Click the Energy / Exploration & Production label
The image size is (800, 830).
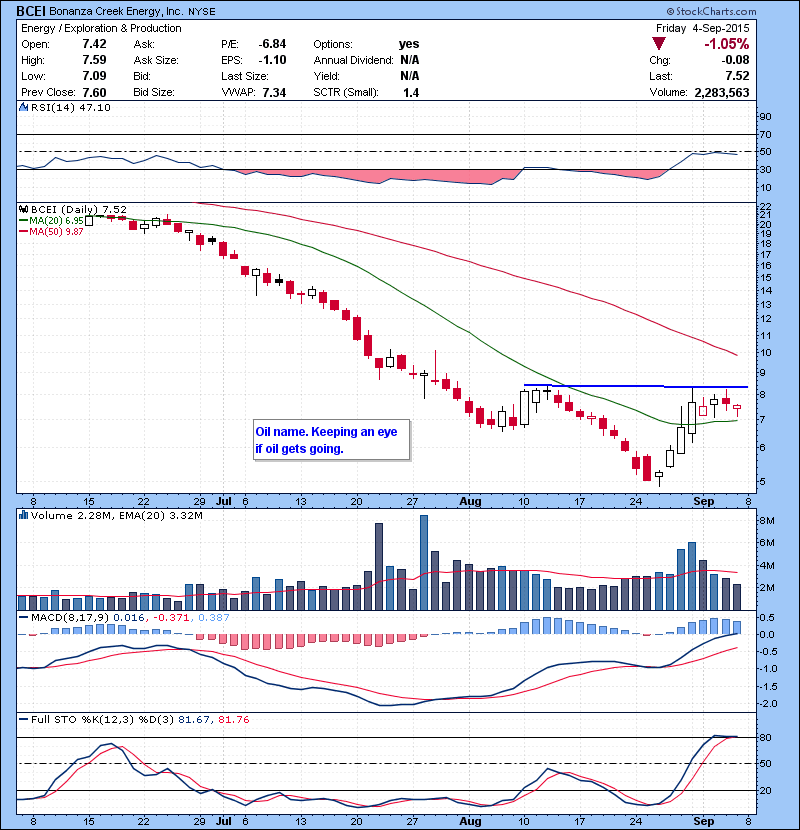(101, 28)
